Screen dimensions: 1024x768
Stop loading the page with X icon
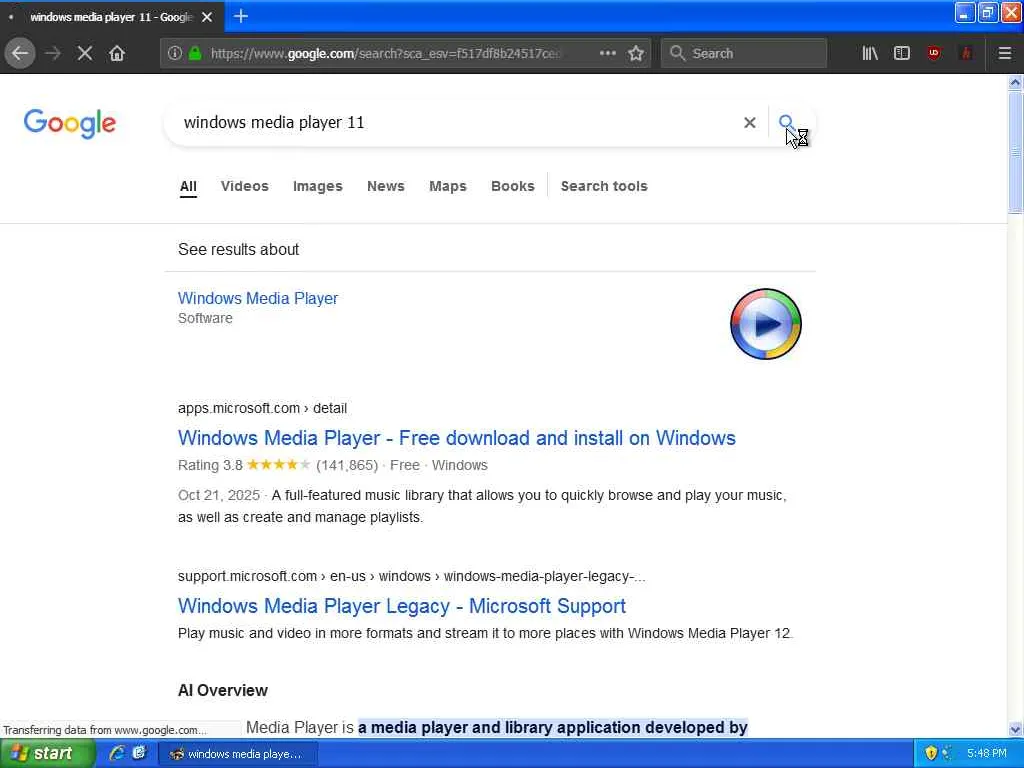pos(85,53)
